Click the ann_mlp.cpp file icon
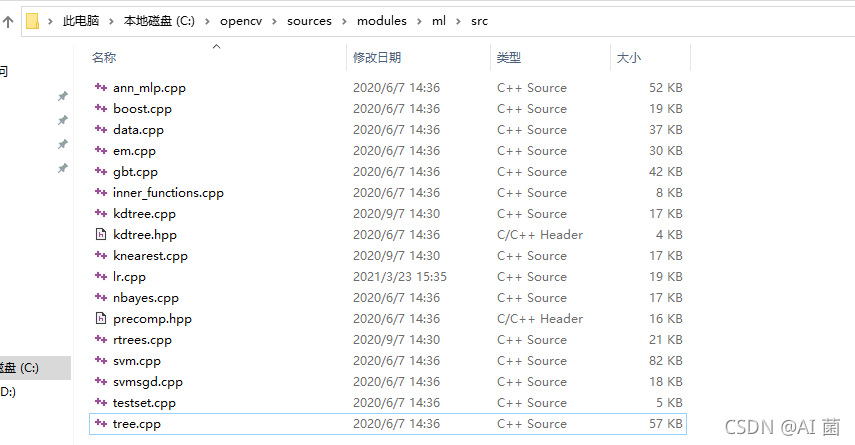This screenshot has width=855, height=445. pos(101,87)
